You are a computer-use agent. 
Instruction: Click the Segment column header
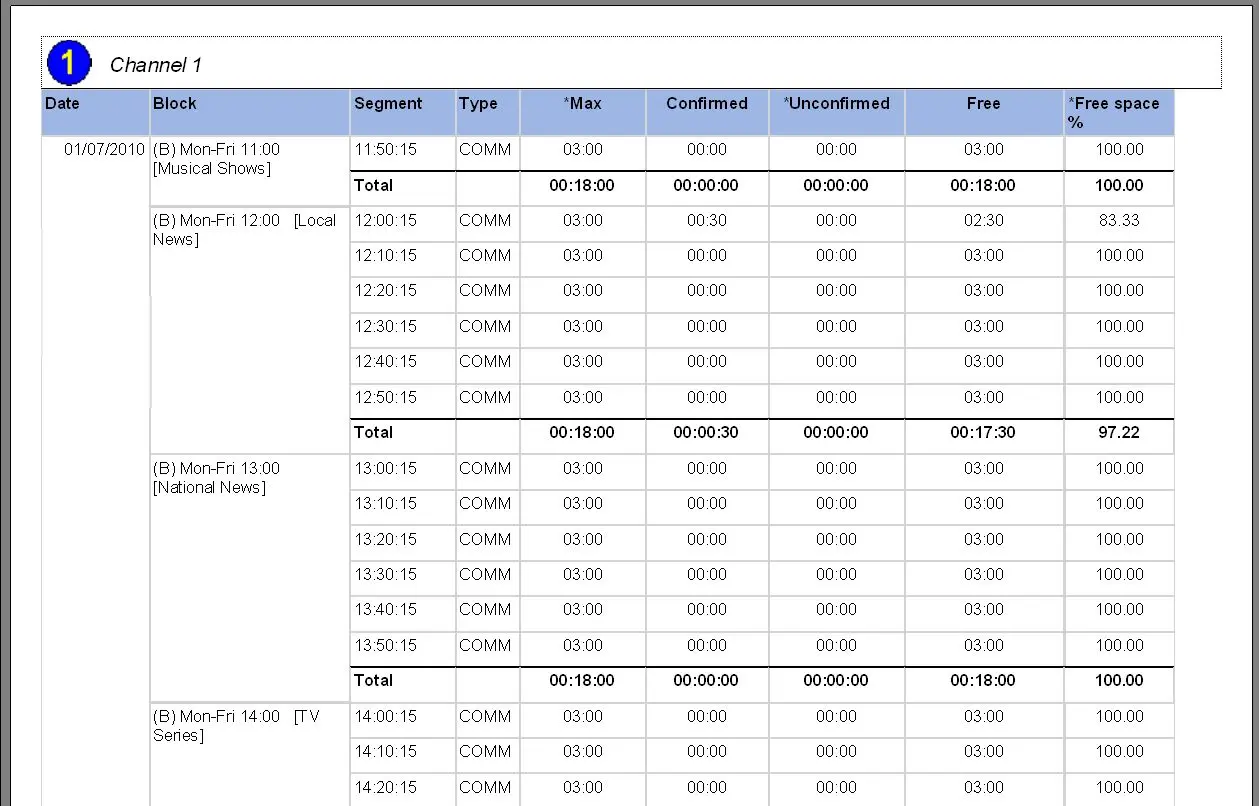click(388, 104)
